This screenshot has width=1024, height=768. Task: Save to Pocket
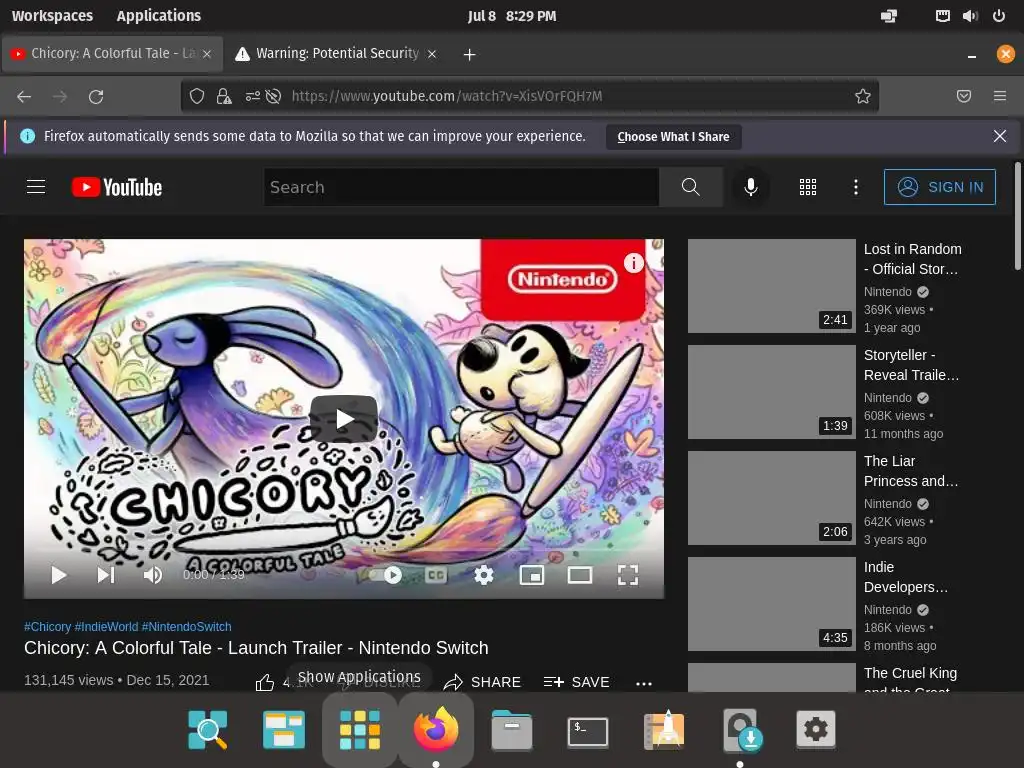coord(963,97)
